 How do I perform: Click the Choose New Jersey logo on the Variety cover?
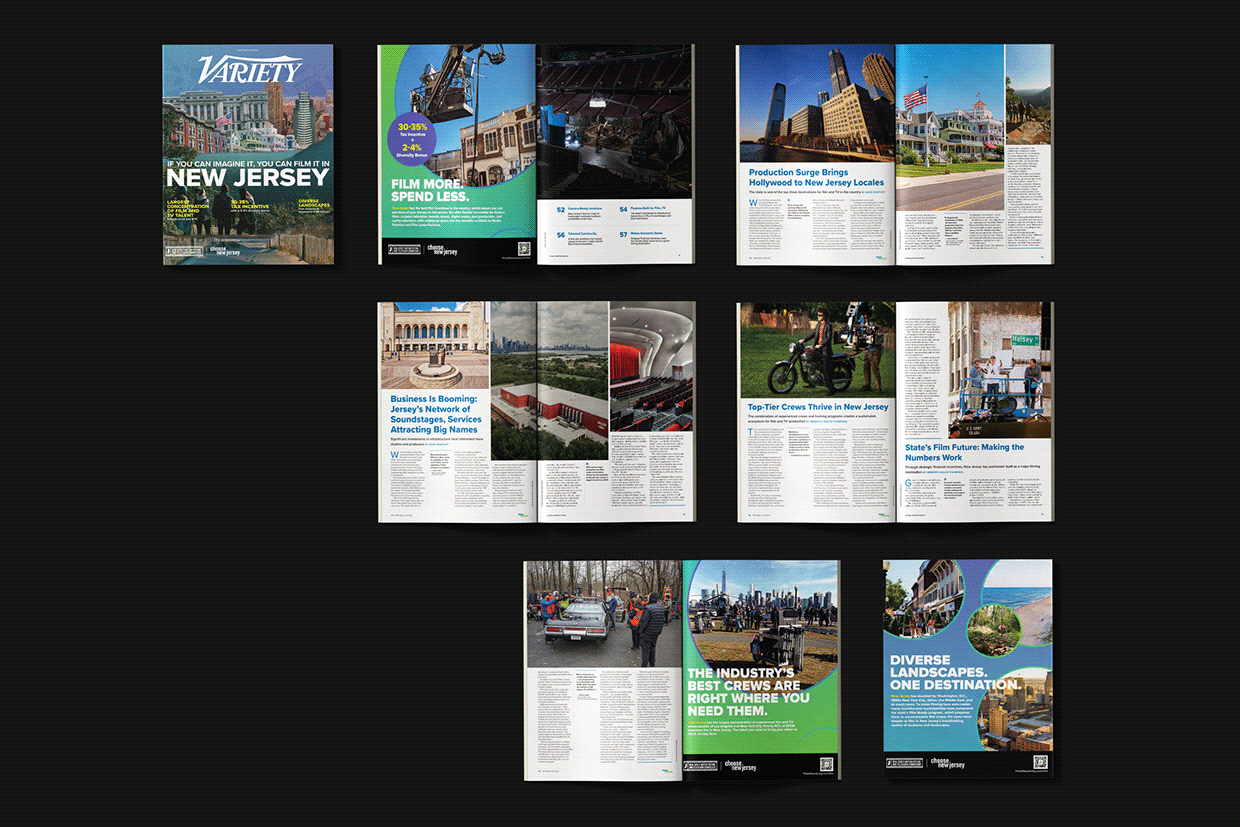pos(225,250)
